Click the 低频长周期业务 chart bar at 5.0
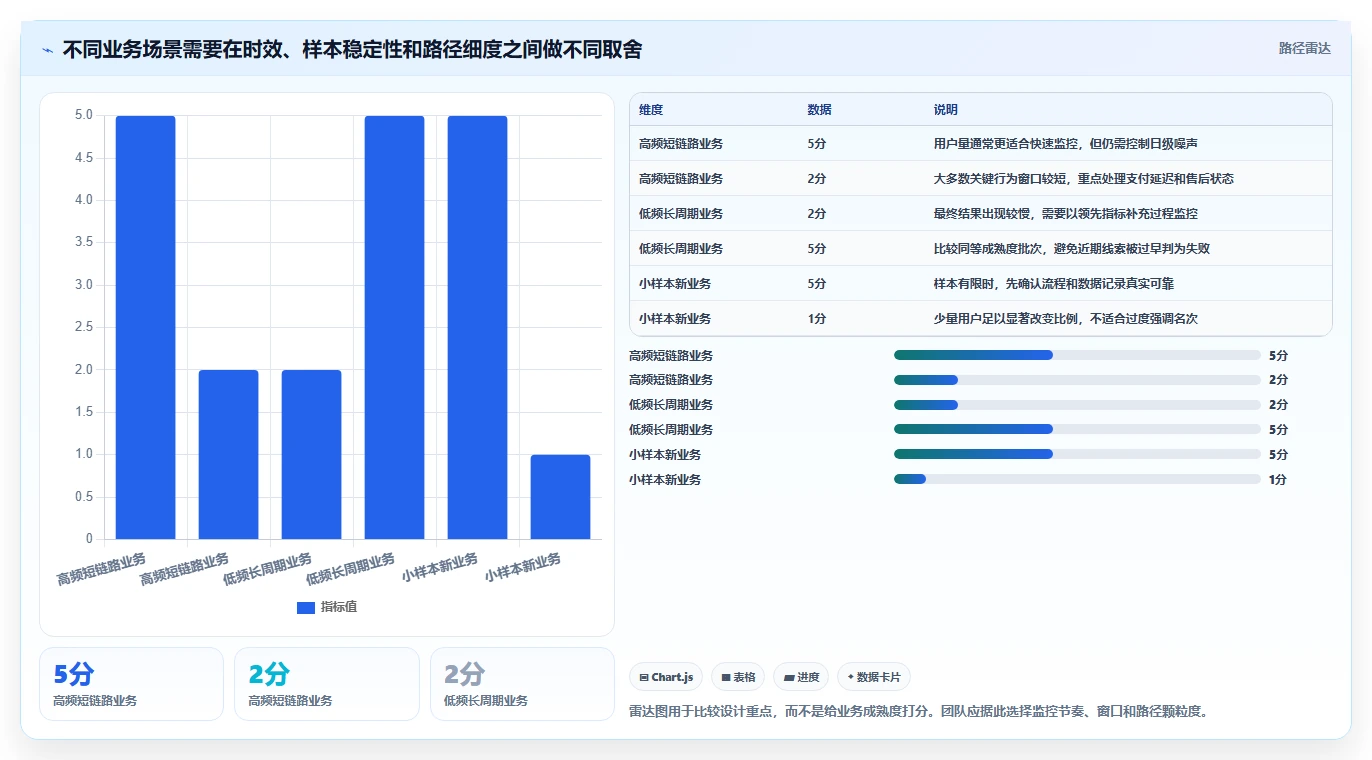 pos(394,327)
